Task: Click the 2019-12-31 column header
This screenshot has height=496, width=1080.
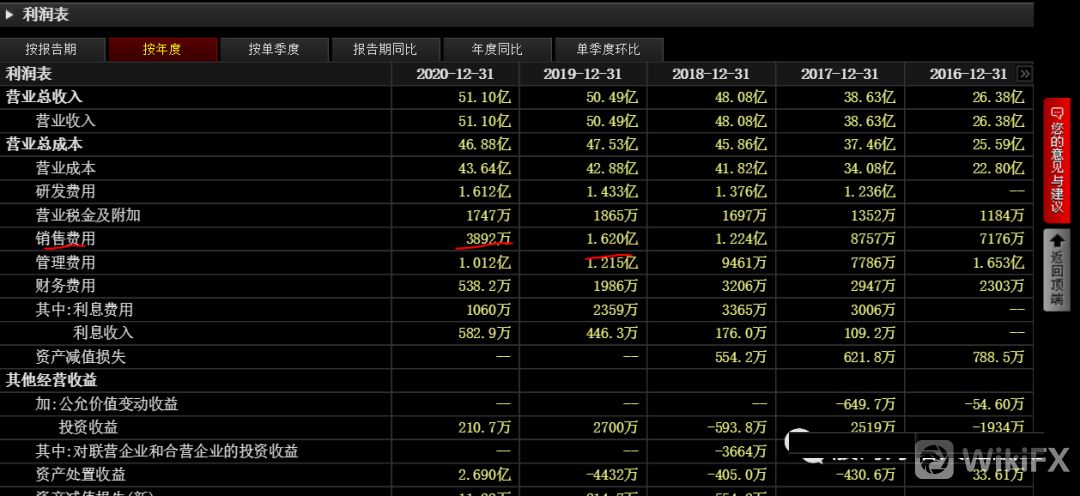Action: pos(583,74)
